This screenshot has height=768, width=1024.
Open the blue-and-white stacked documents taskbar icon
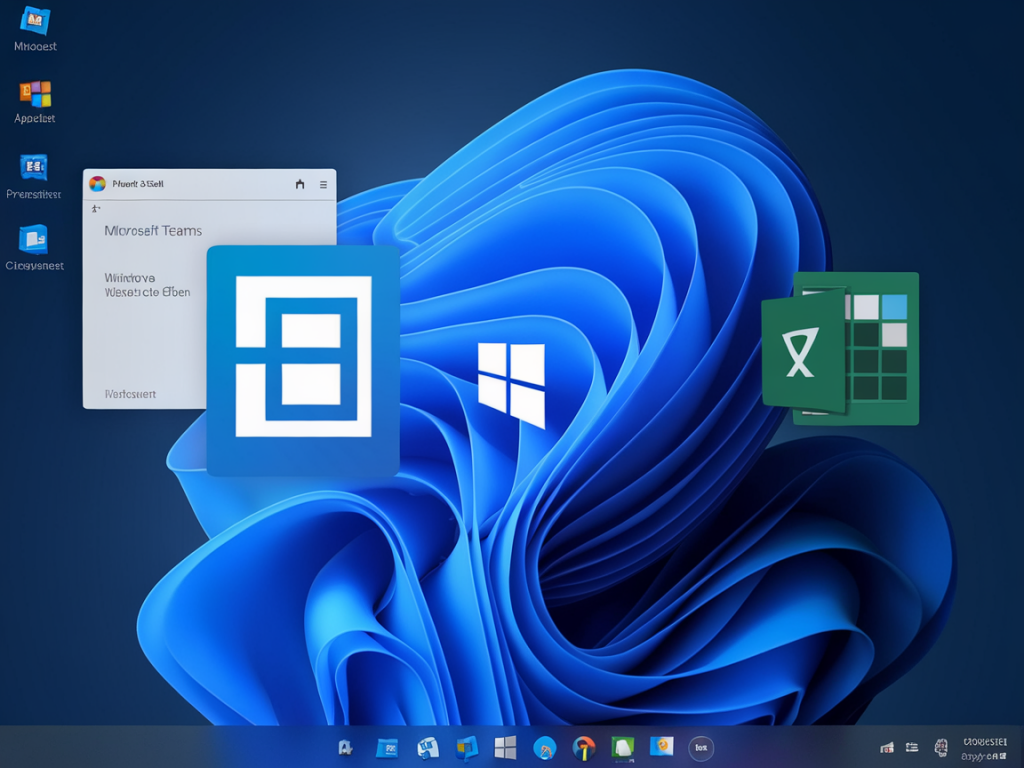428,748
